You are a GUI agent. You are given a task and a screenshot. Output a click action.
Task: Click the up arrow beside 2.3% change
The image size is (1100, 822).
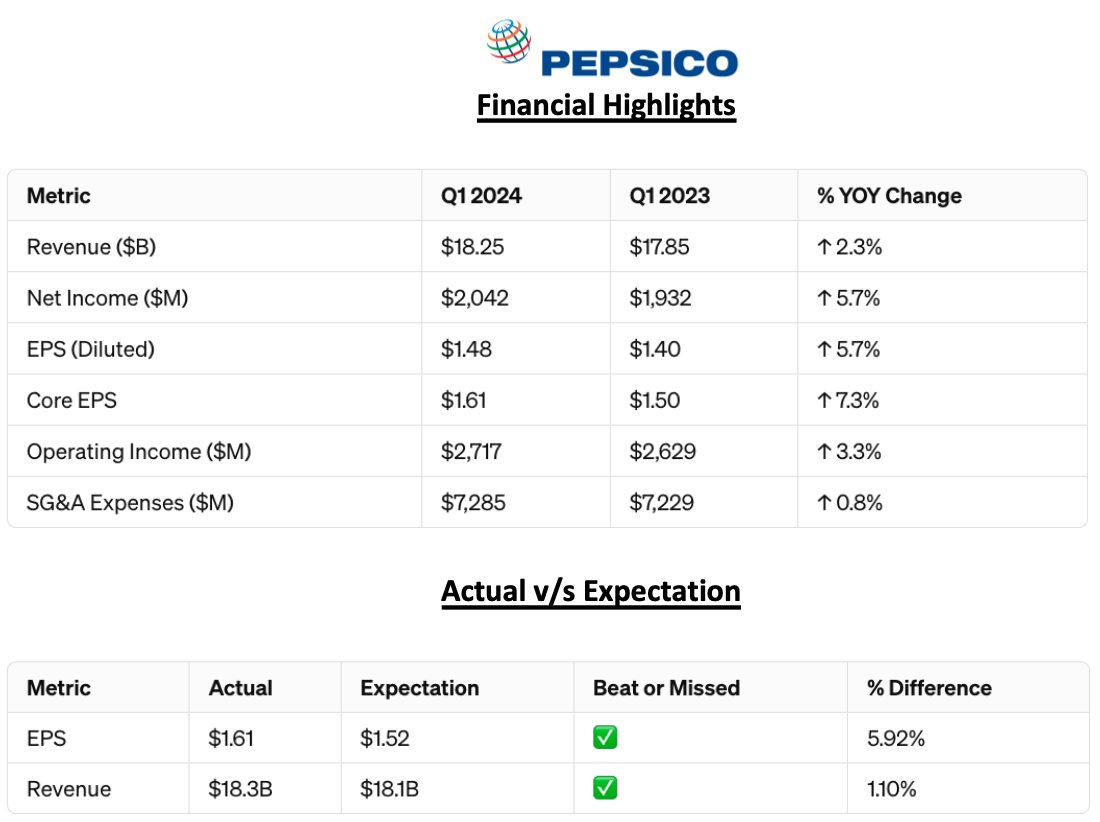pyautogui.click(x=824, y=247)
